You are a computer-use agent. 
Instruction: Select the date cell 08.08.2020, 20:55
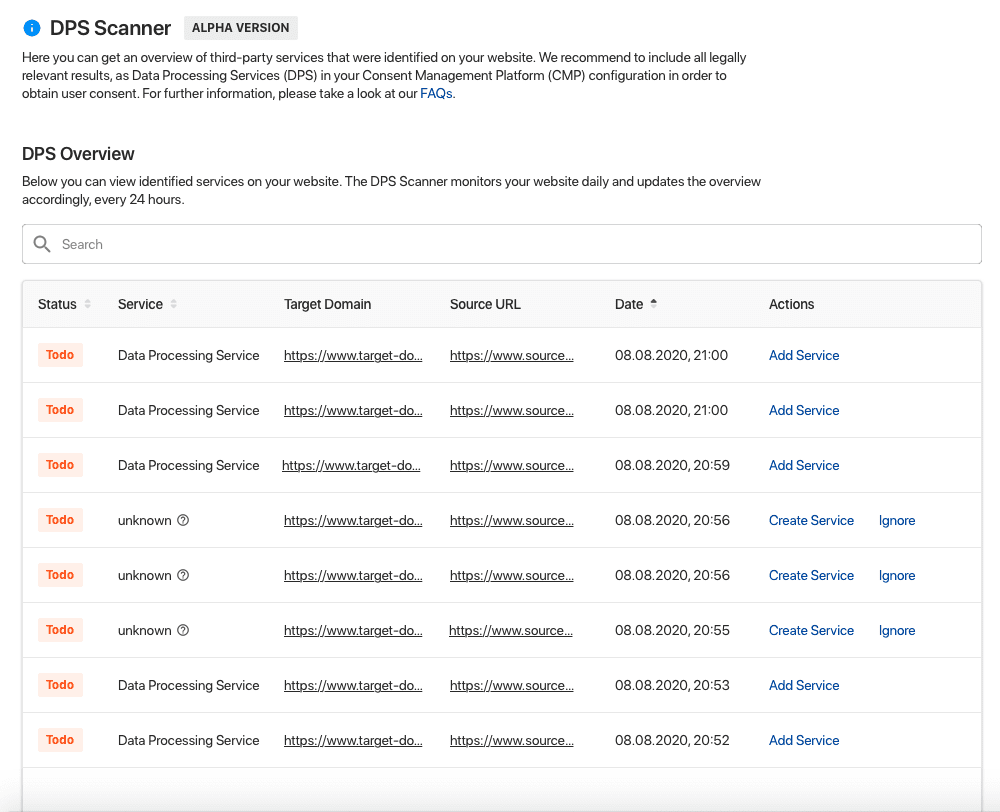tap(672, 630)
